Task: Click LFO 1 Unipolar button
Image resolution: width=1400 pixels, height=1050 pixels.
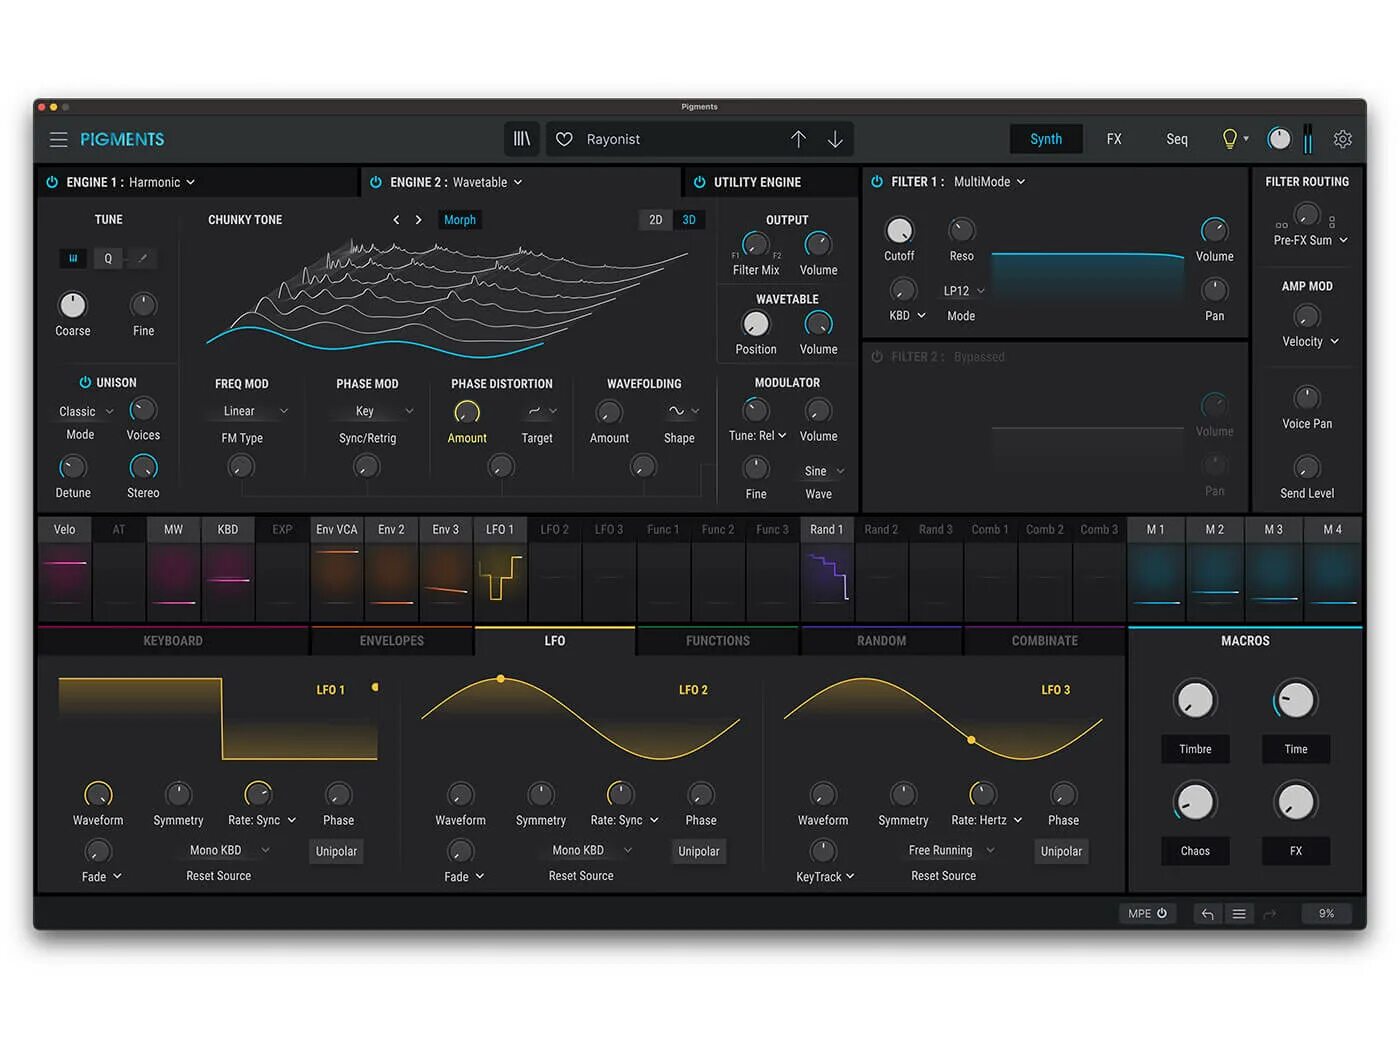Action: click(336, 851)
